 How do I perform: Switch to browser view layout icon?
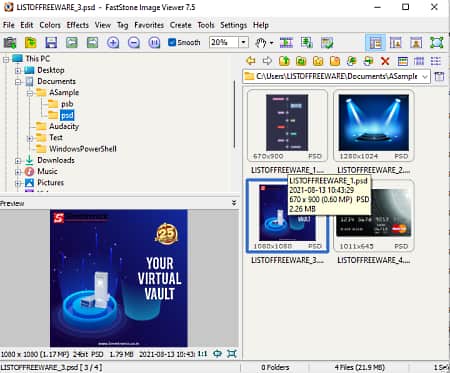click(375, 43)
